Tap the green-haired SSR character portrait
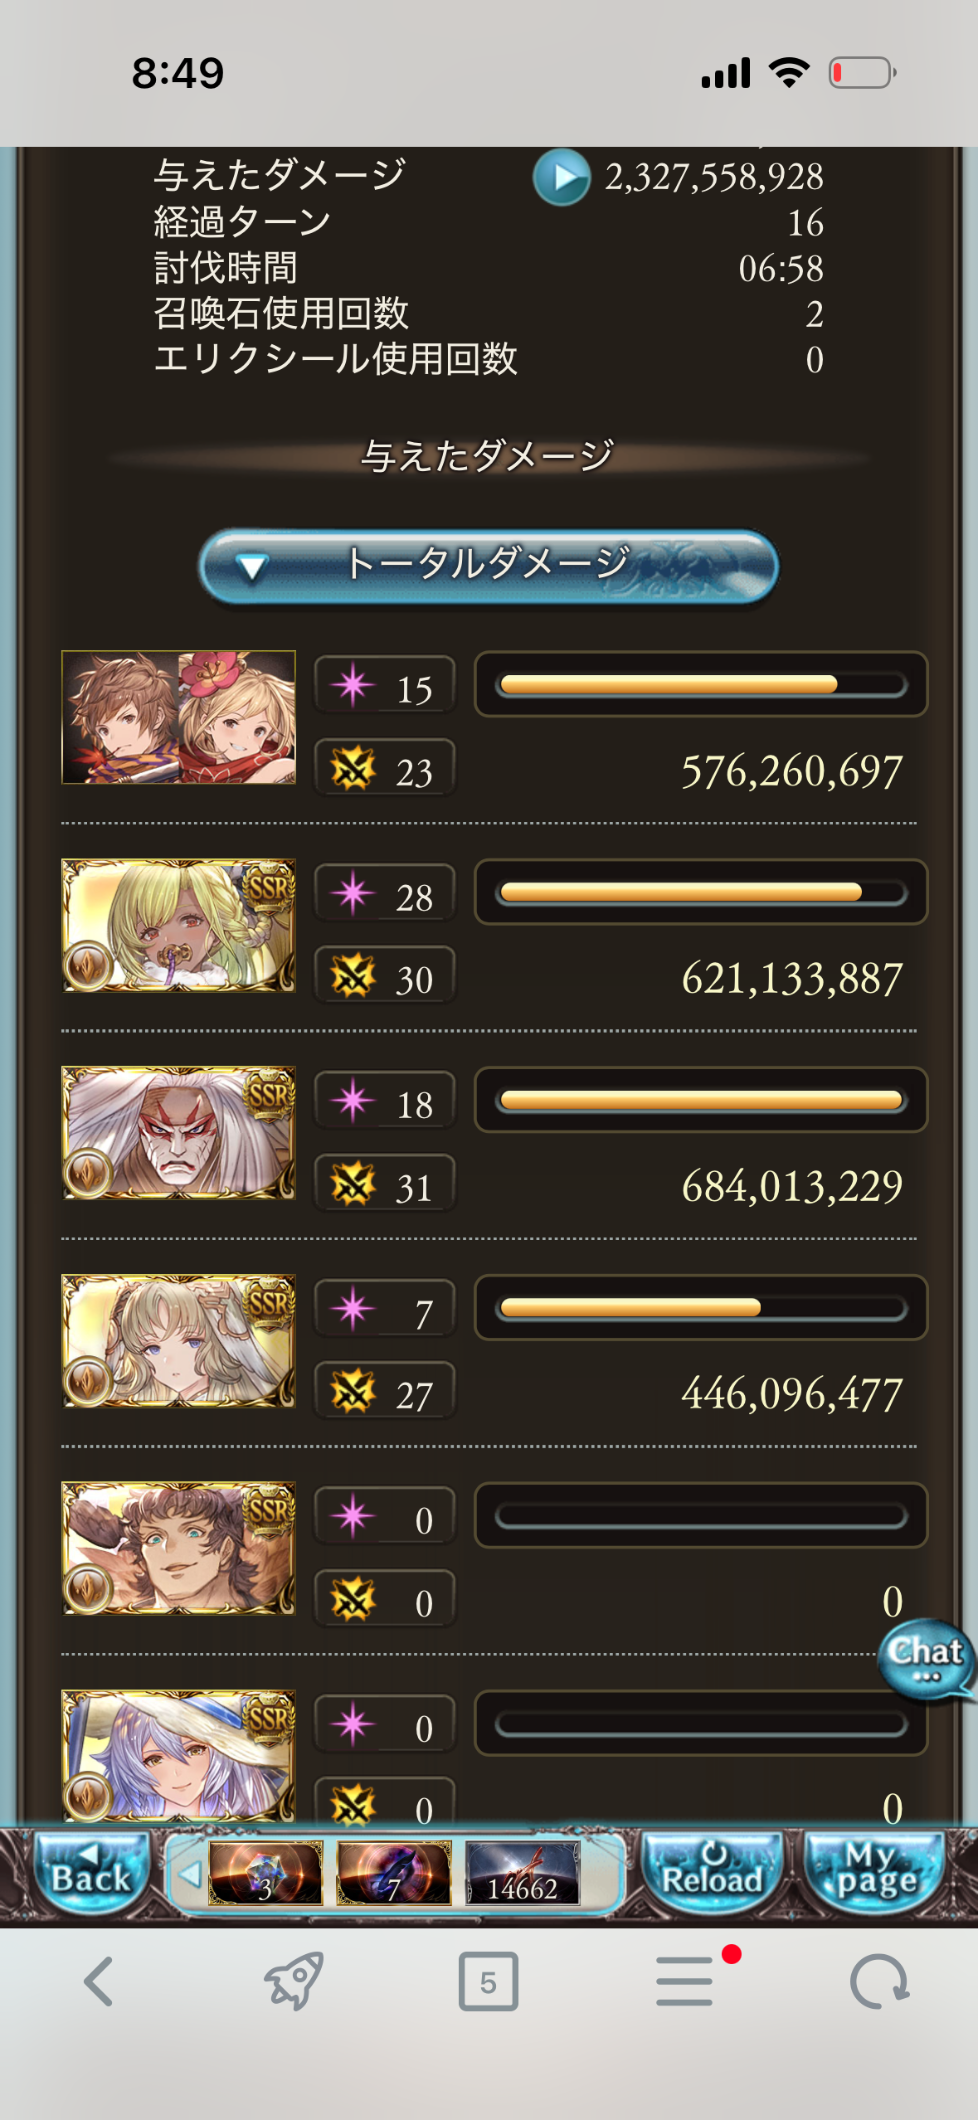Image resolution: width=978 pixels, height=2120 pixels. (x=179, y=925)
